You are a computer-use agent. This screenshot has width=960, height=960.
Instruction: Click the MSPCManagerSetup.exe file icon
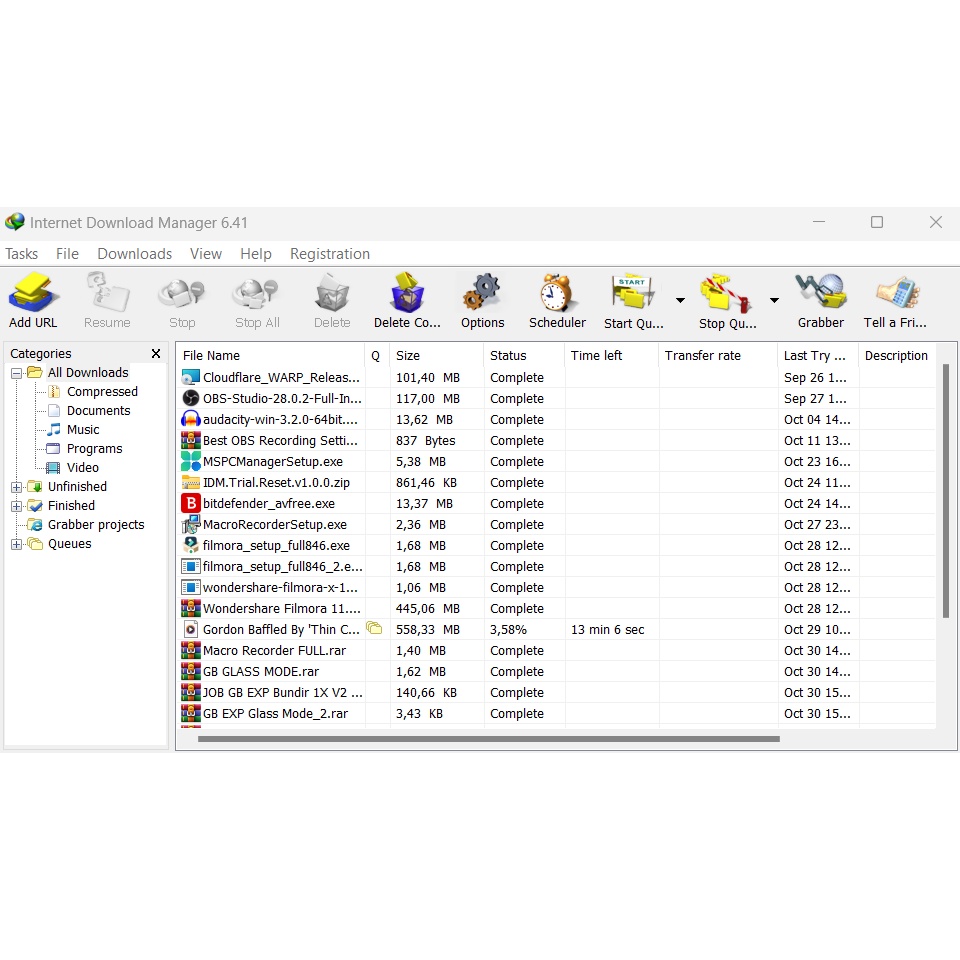[191, 461]
